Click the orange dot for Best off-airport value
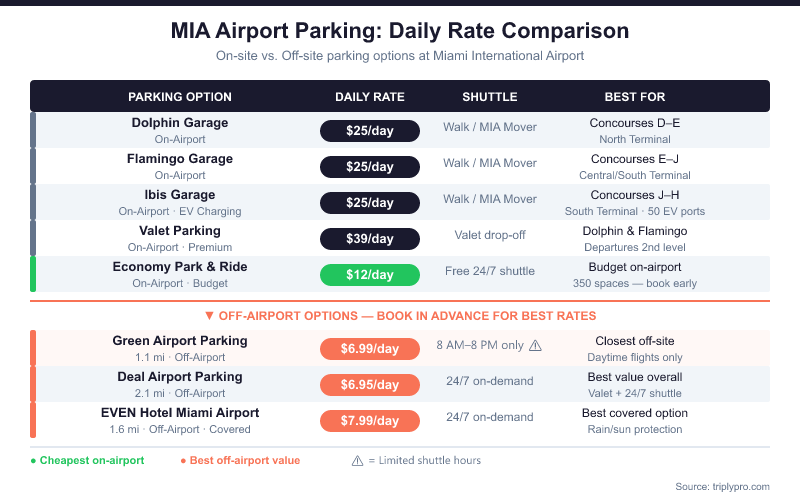The width and height of the screenshot is (800, 500). (x=183, y=460)
